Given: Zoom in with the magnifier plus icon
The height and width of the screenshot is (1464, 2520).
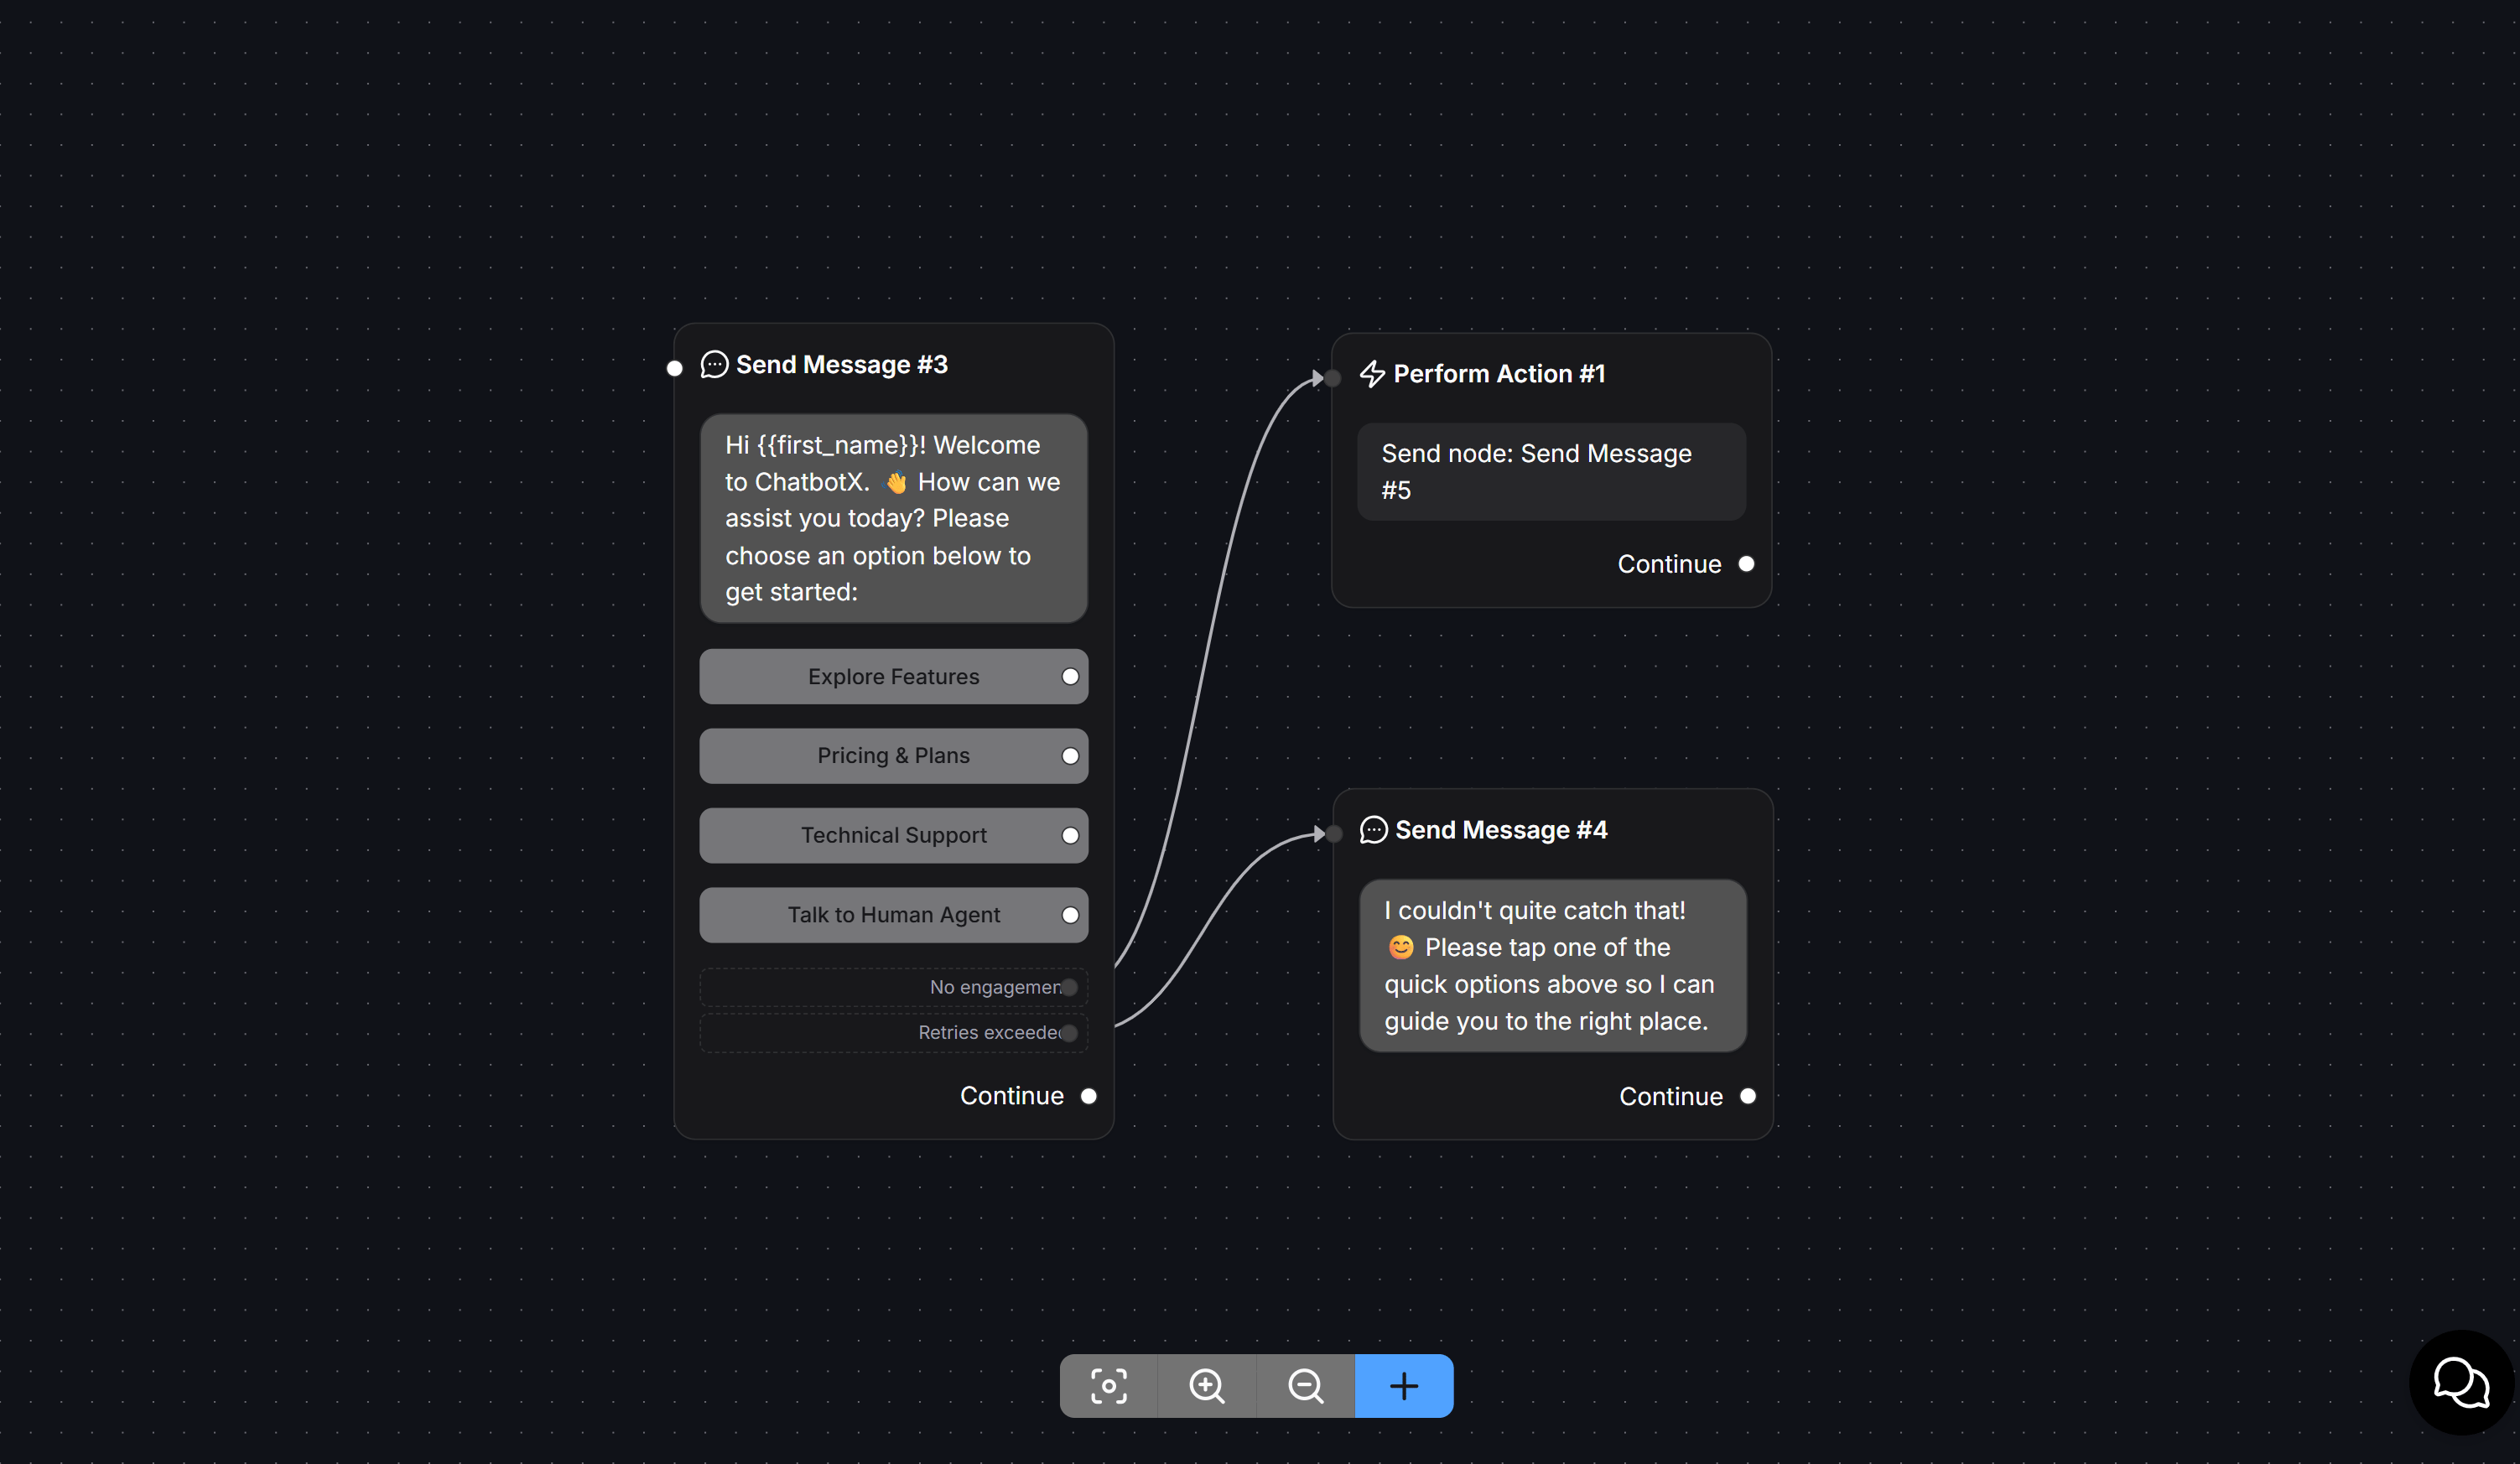Looking at the screenshot, I should click(1207, 1386).
